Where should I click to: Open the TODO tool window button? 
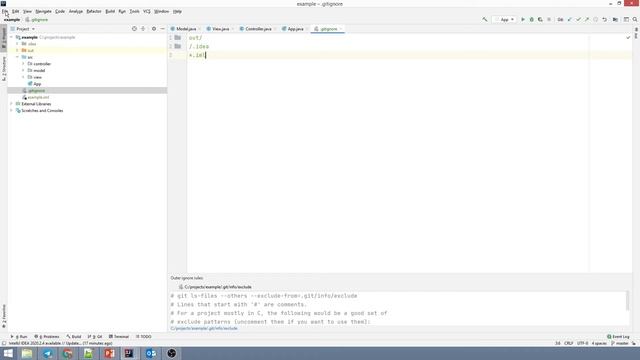point(144,337)
